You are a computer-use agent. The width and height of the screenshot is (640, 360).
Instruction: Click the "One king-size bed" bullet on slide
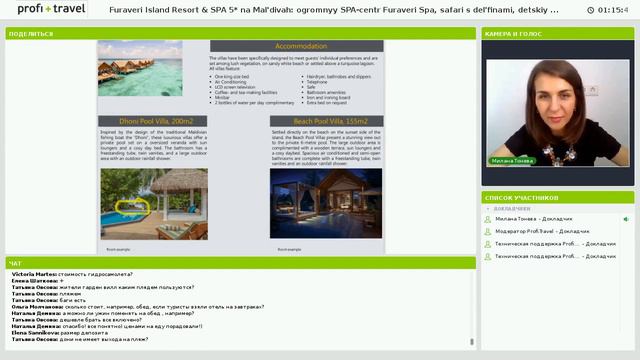pos(231,77)
